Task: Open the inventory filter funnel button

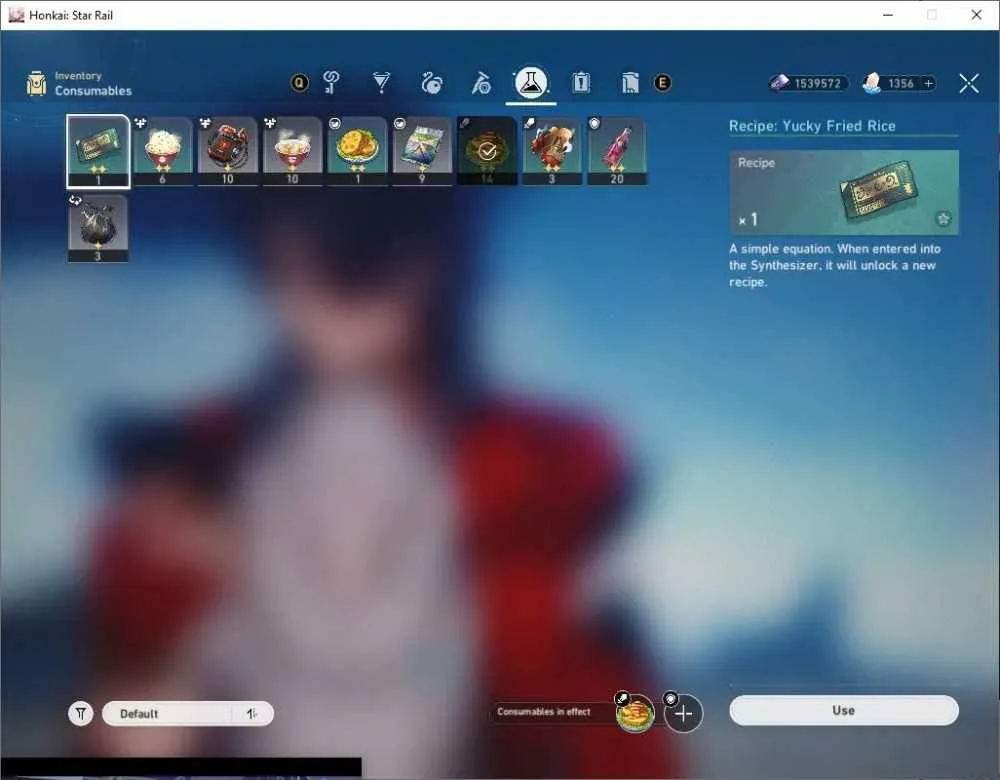Action: coord(81,713)
